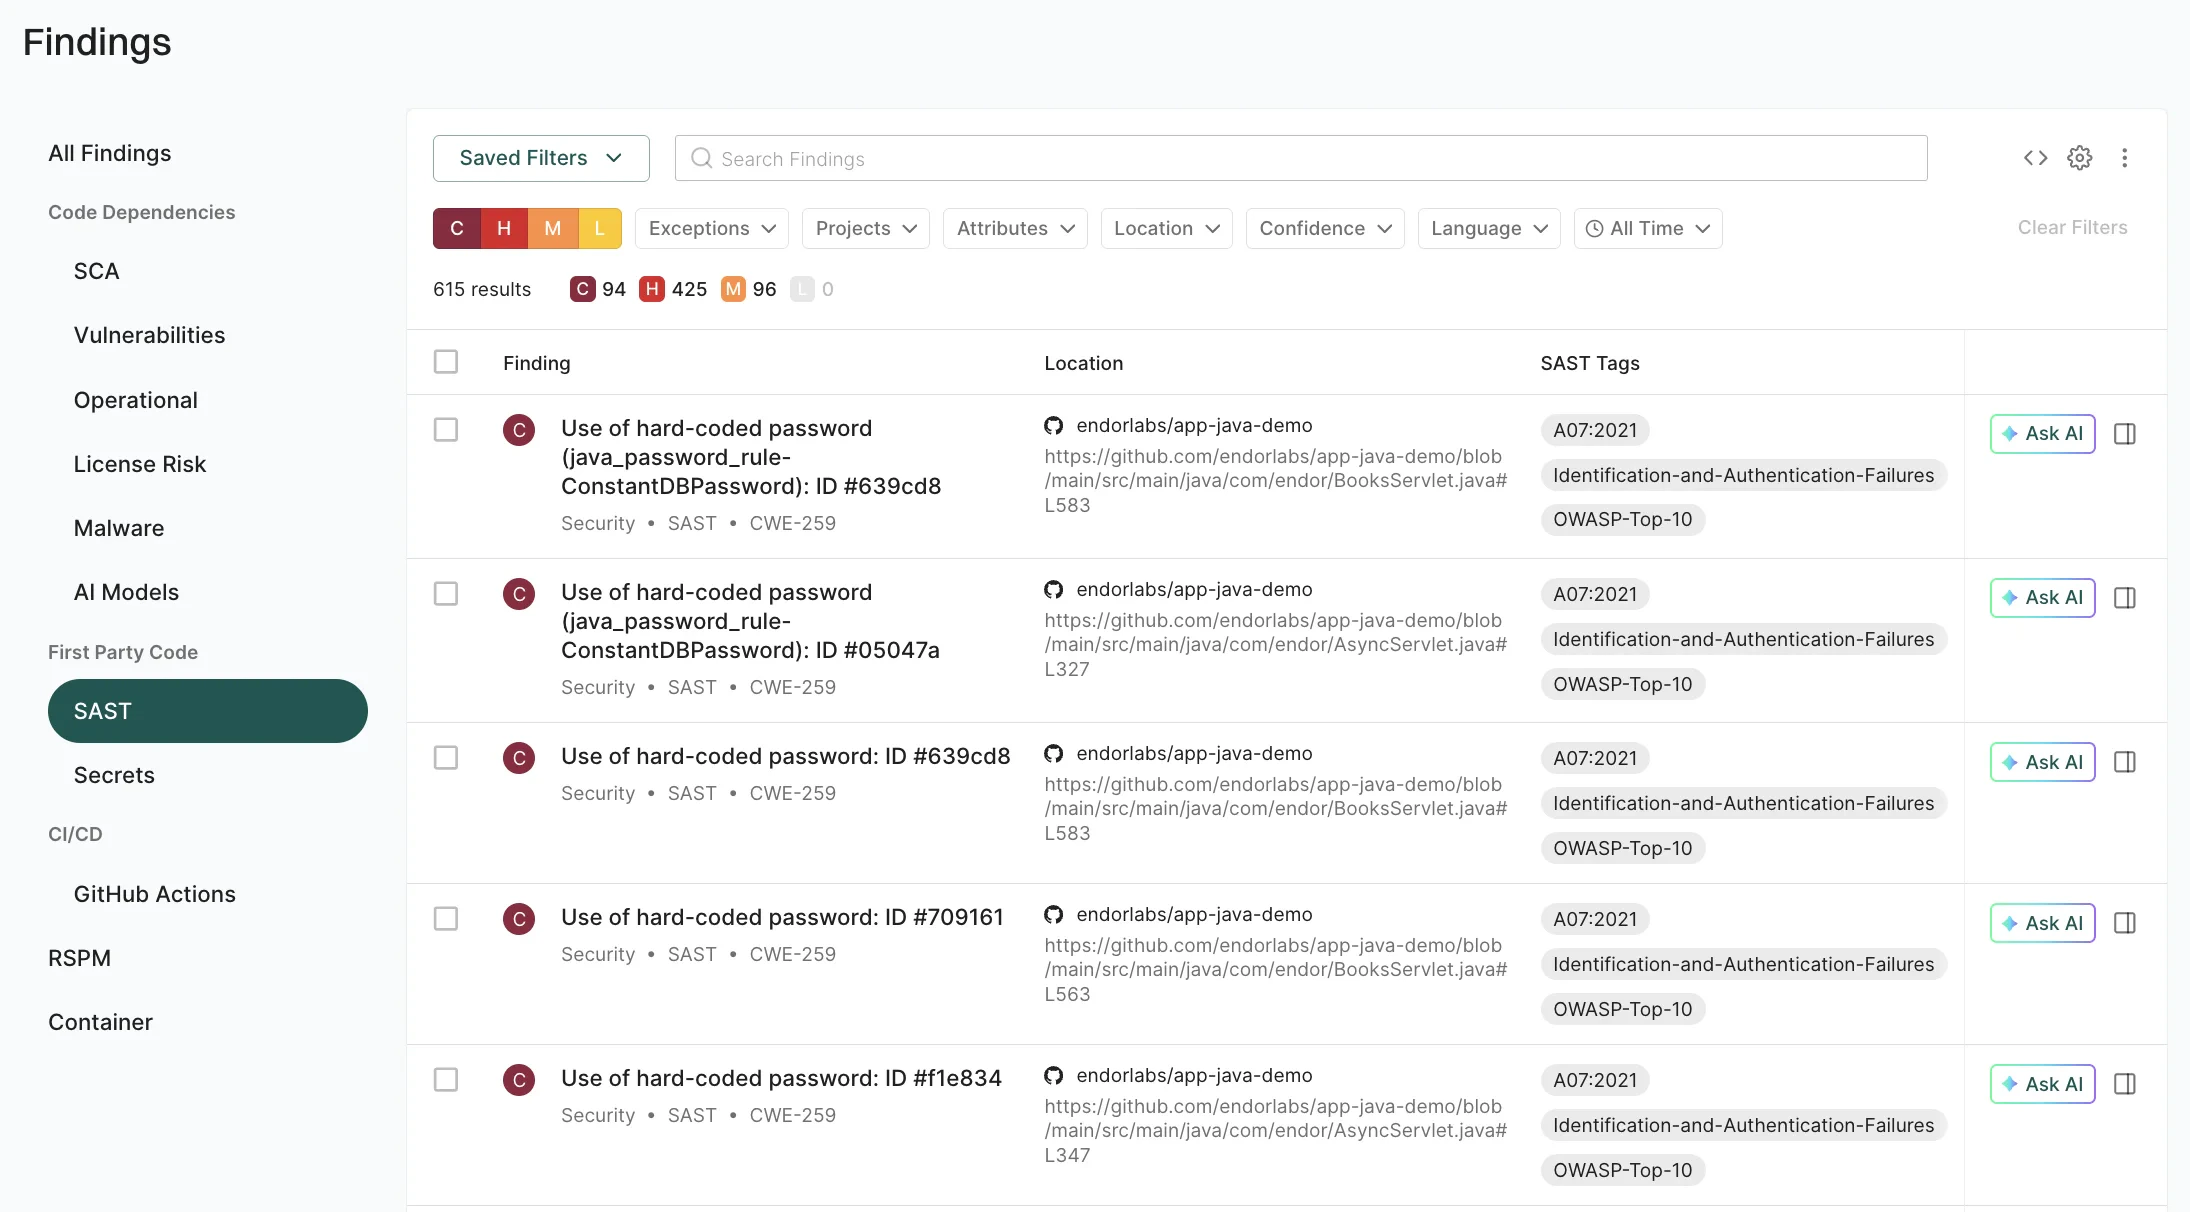This screenshot has width=2190, height=1212.
Task: Open side panel icon for finding #709161
Action: click(2125, 923)
